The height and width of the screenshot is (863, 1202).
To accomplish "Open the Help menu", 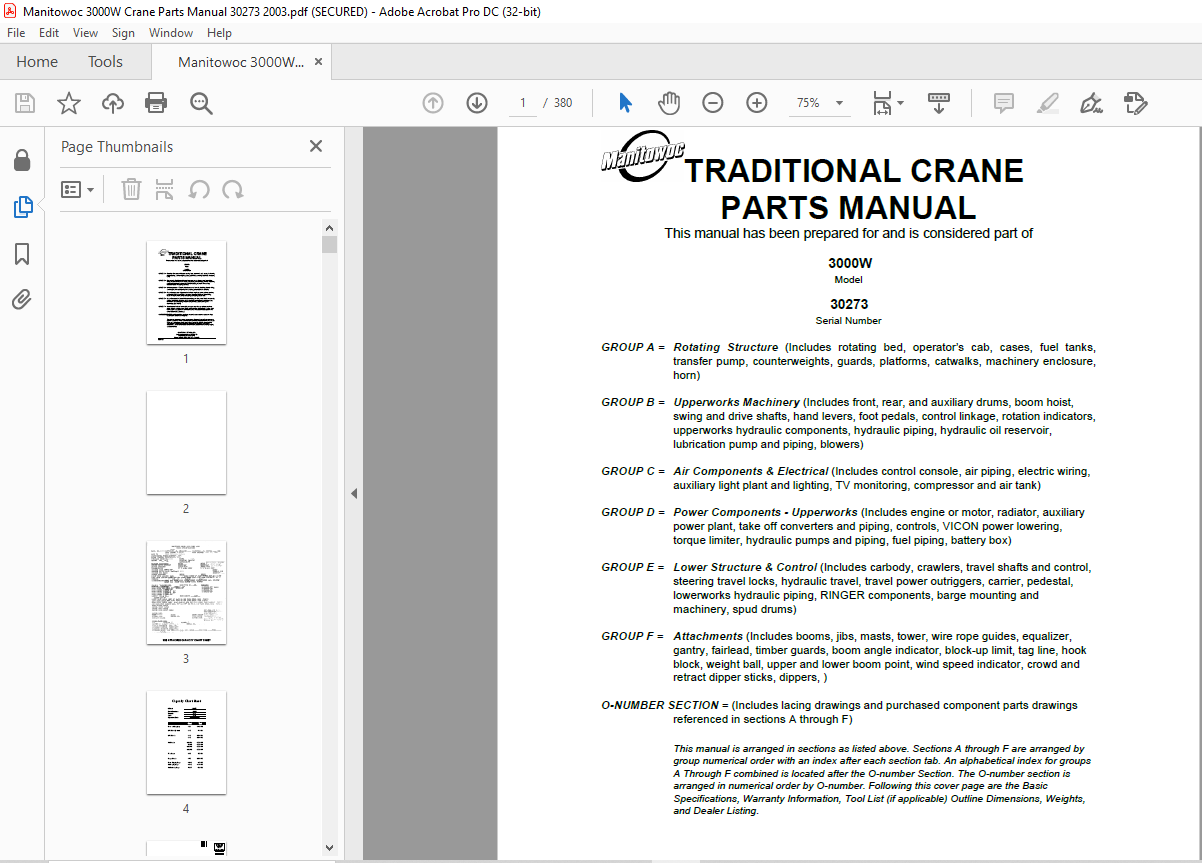I will [x=219, y=32].
